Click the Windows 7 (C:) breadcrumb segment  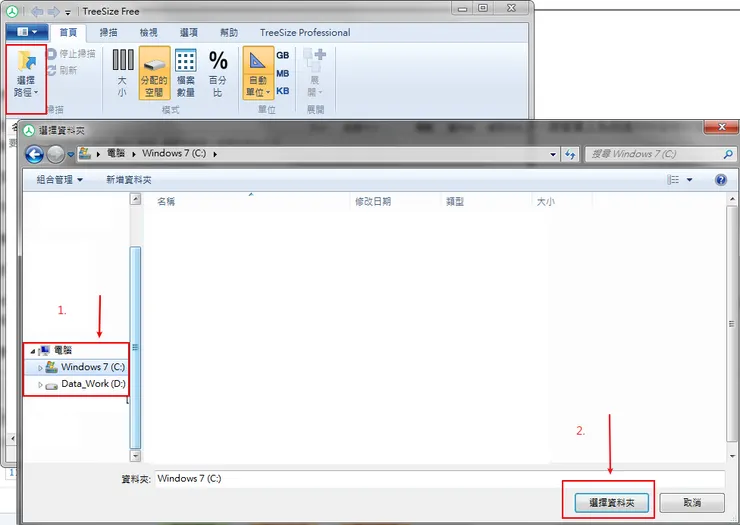pyautogui.click(x=174, y=153)
